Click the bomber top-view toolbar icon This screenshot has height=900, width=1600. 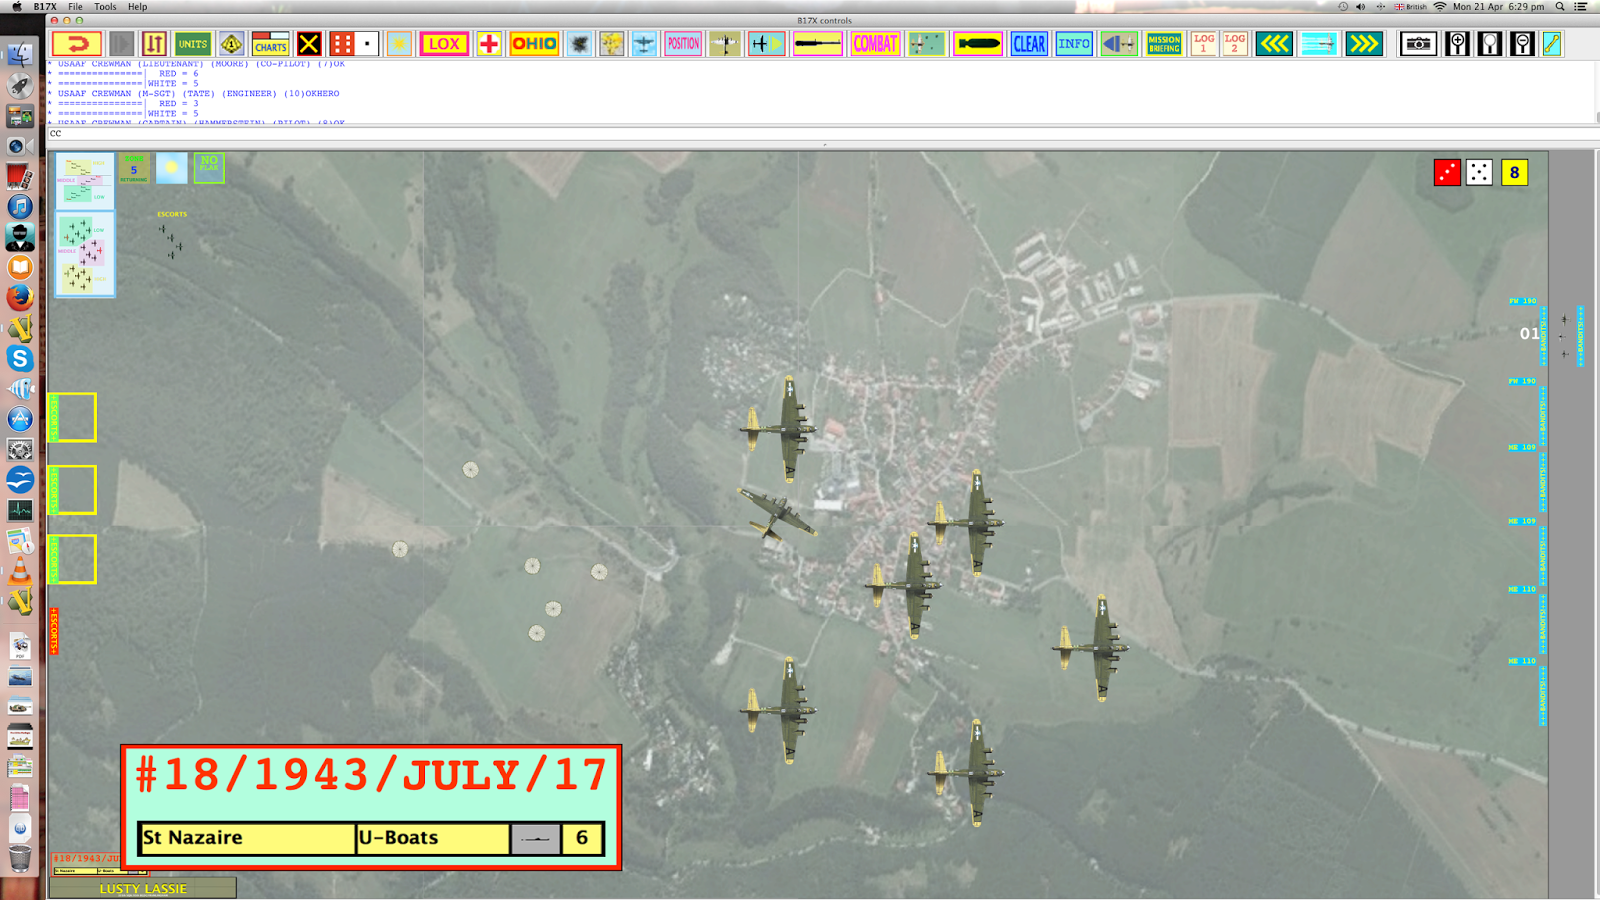pyautogui.click(x=725, y=44)
